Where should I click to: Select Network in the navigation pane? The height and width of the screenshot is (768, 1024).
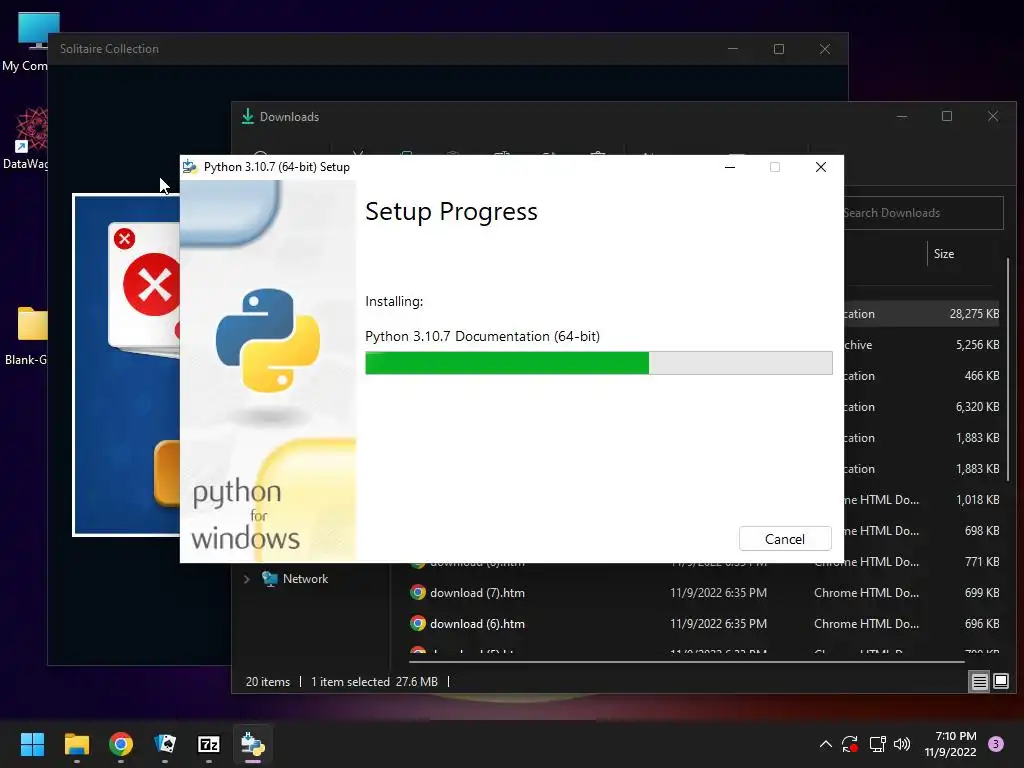tap(305, 579)
